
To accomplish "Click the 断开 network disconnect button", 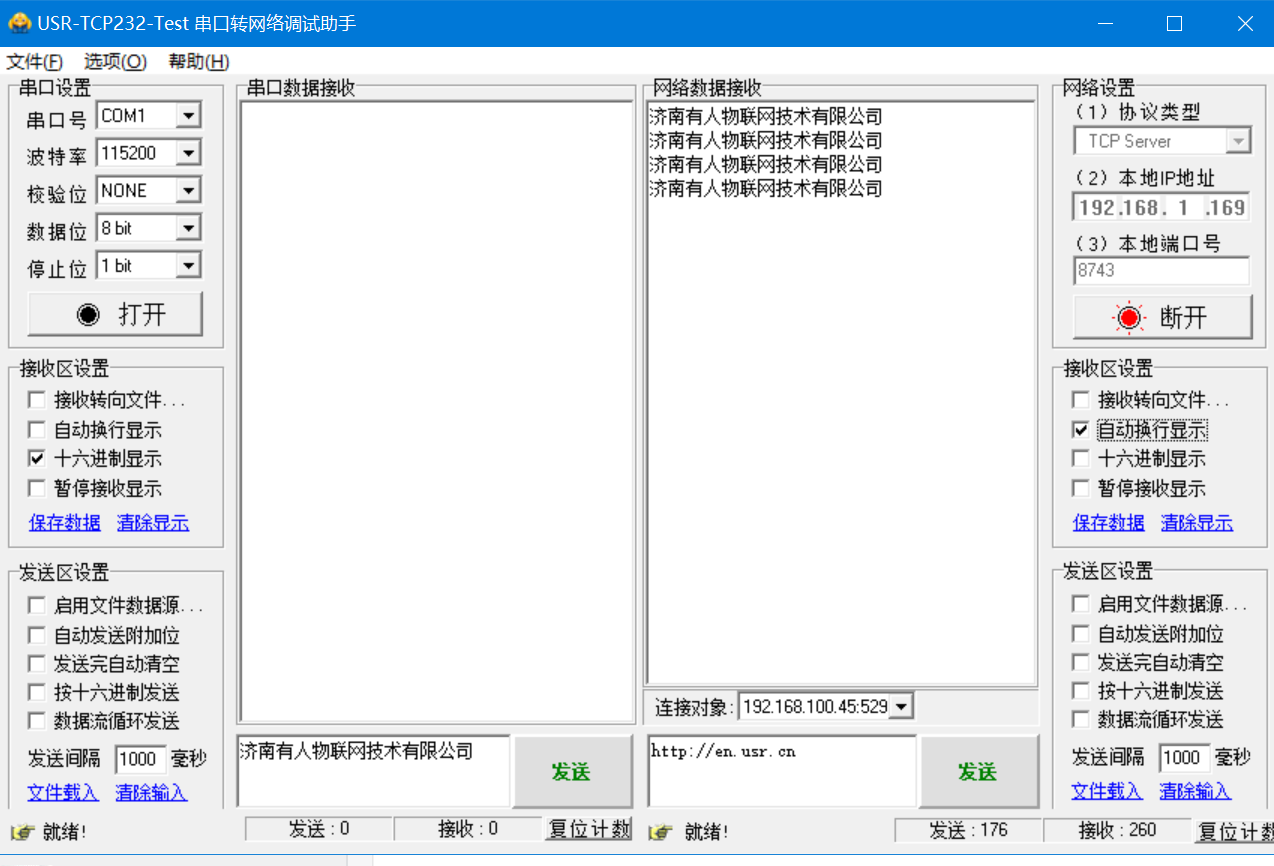I will 1162,318.
